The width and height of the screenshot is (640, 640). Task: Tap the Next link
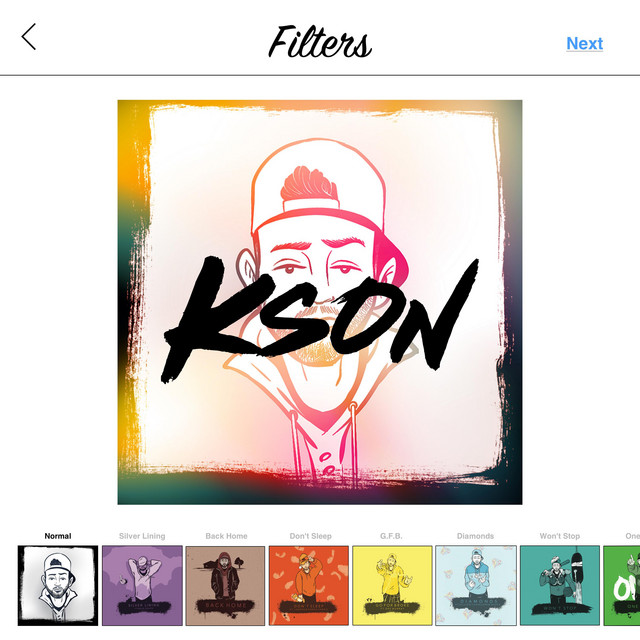pyautogui.click(x=584, y=43)
